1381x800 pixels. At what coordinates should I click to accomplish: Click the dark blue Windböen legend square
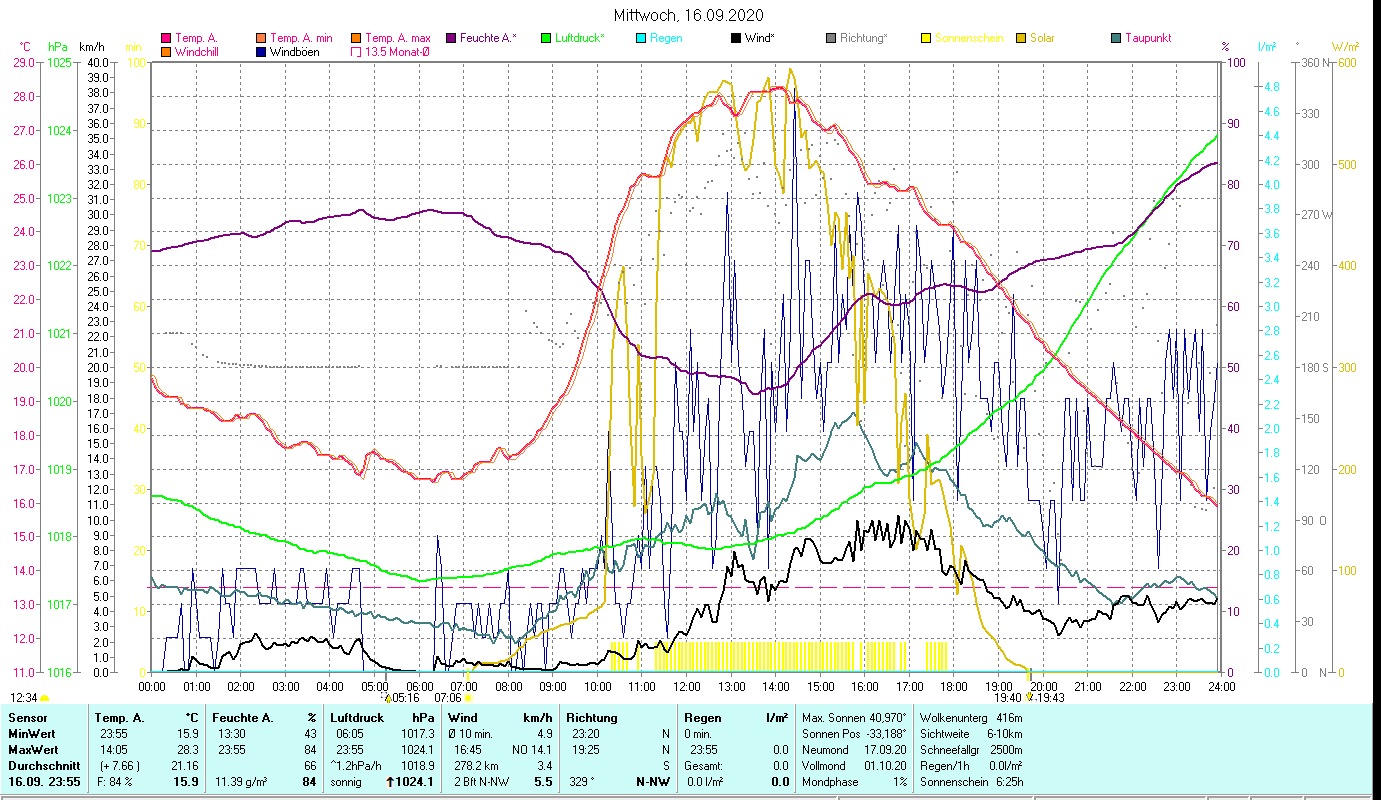pyautogui.click(x=262, y=52)
